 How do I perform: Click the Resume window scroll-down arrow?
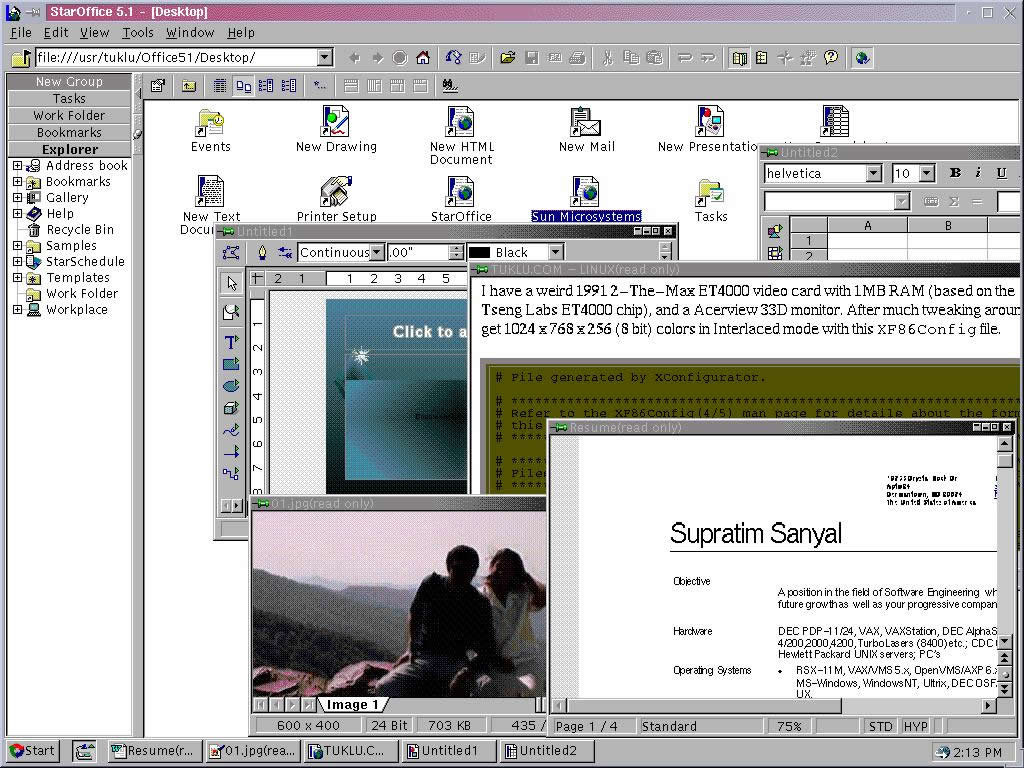click(1005, 642)
